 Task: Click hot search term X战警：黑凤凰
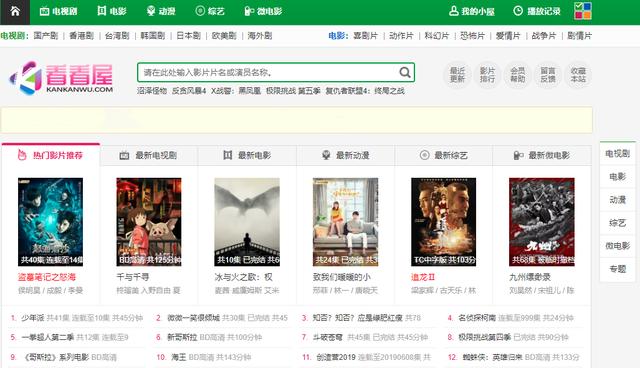click(236, 91)
